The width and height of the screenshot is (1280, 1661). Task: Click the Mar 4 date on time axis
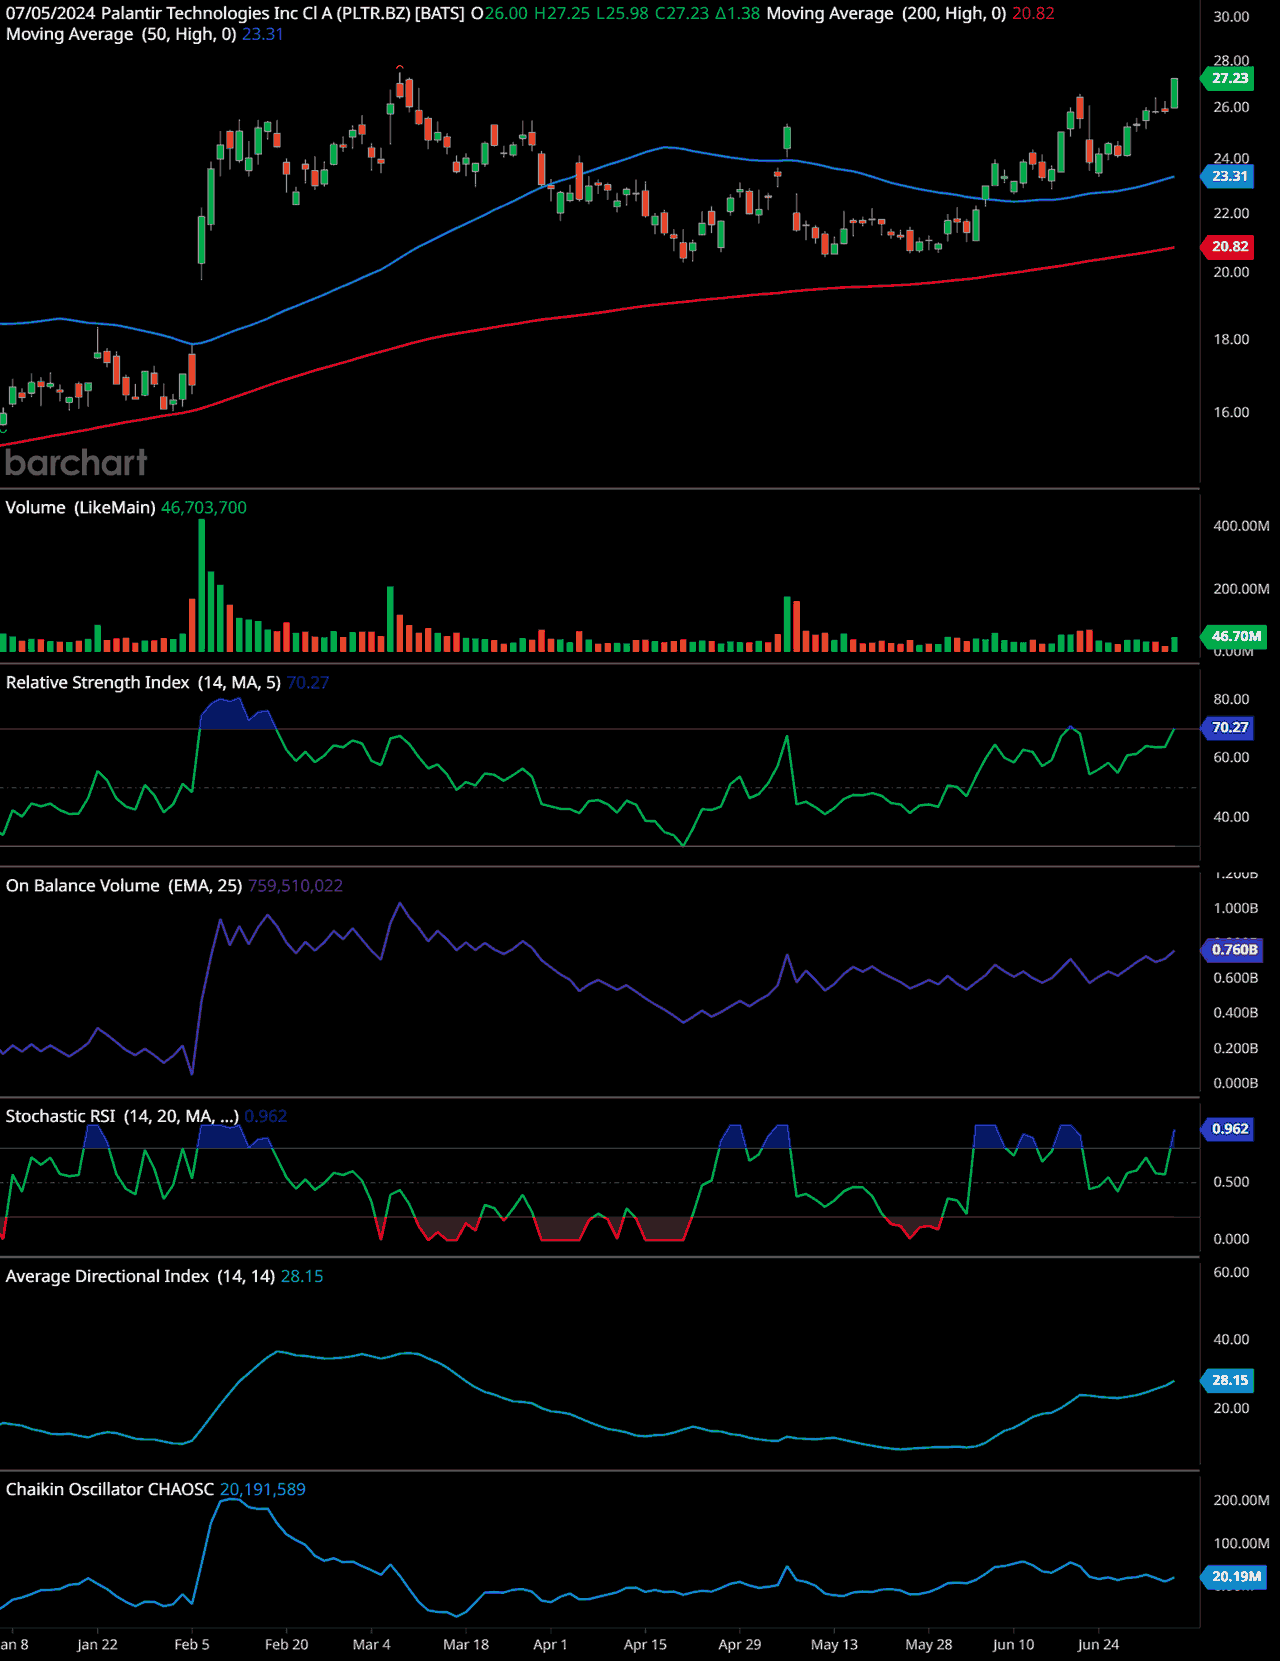click(x=372, y=1644)
